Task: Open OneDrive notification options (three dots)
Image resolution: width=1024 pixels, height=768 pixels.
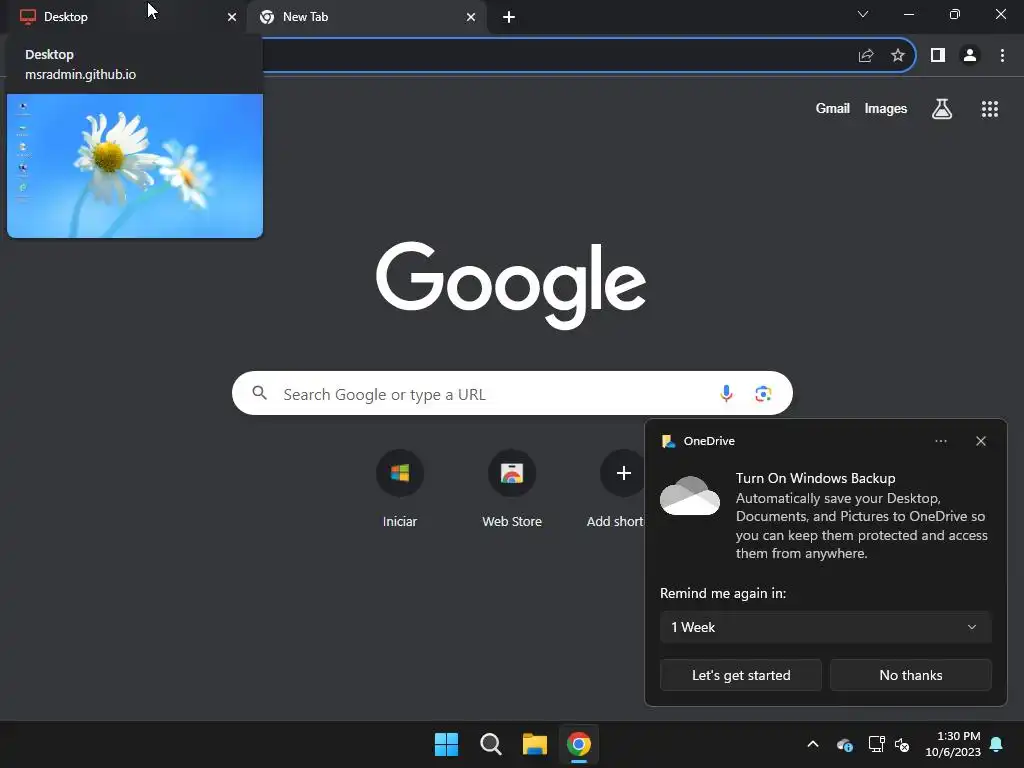Action: pos(940,441)
